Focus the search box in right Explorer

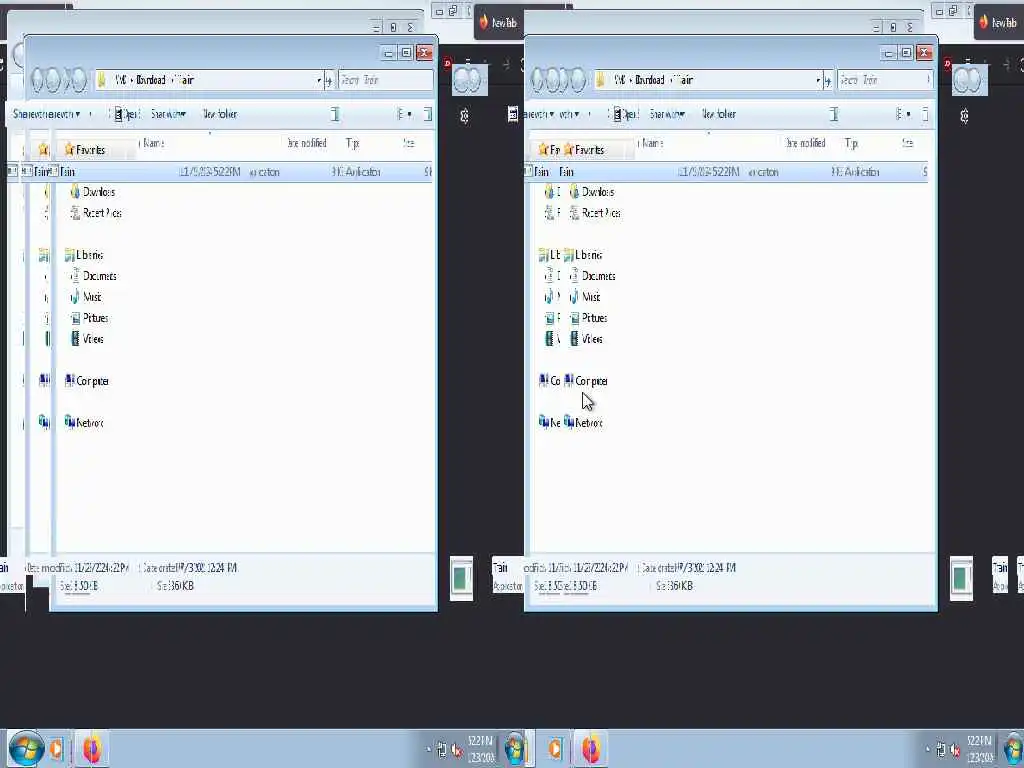tap(884, 80)
